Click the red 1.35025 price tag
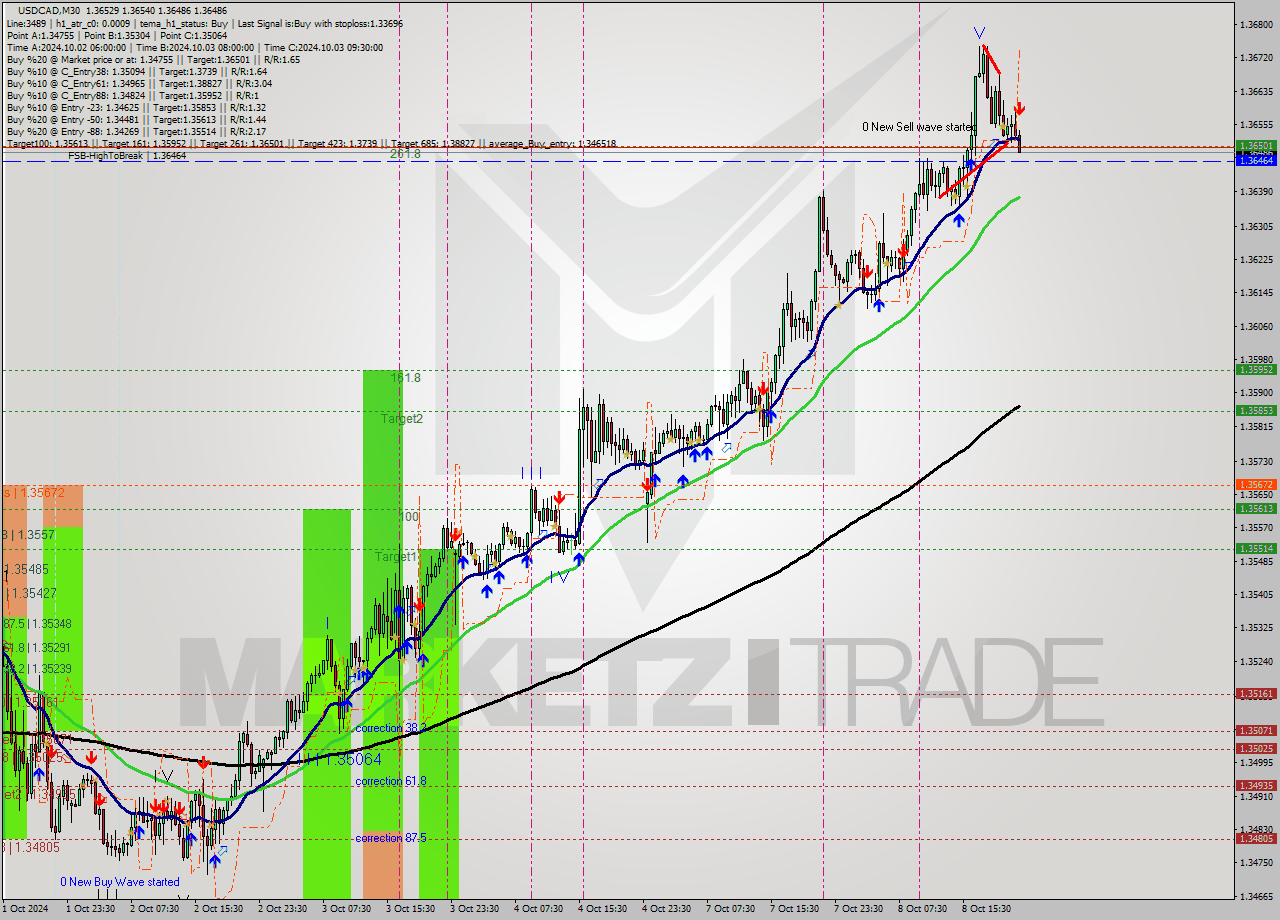 [1256, 748]
